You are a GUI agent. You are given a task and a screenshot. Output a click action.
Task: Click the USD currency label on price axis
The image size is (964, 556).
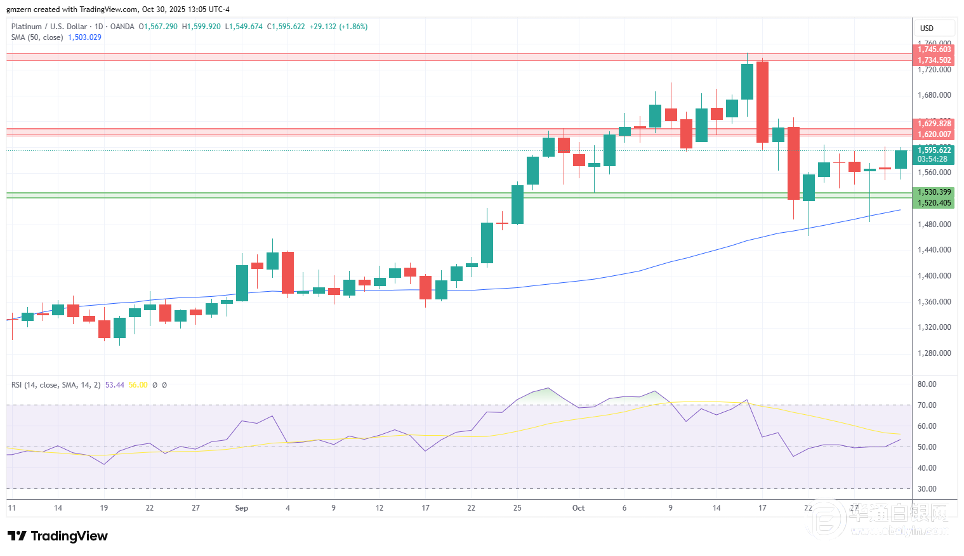click(925, 27)
